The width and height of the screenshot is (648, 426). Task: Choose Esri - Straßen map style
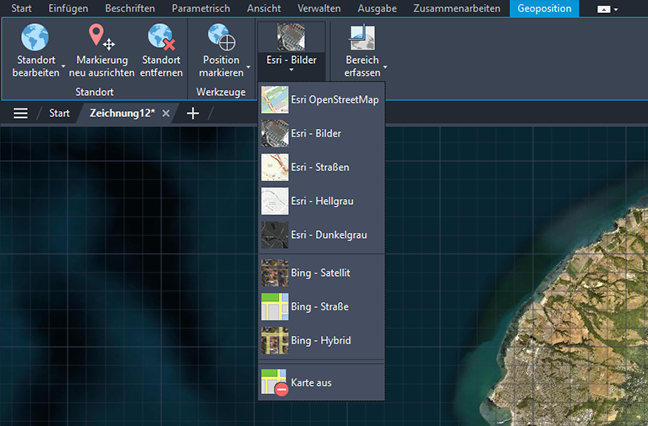322,167
